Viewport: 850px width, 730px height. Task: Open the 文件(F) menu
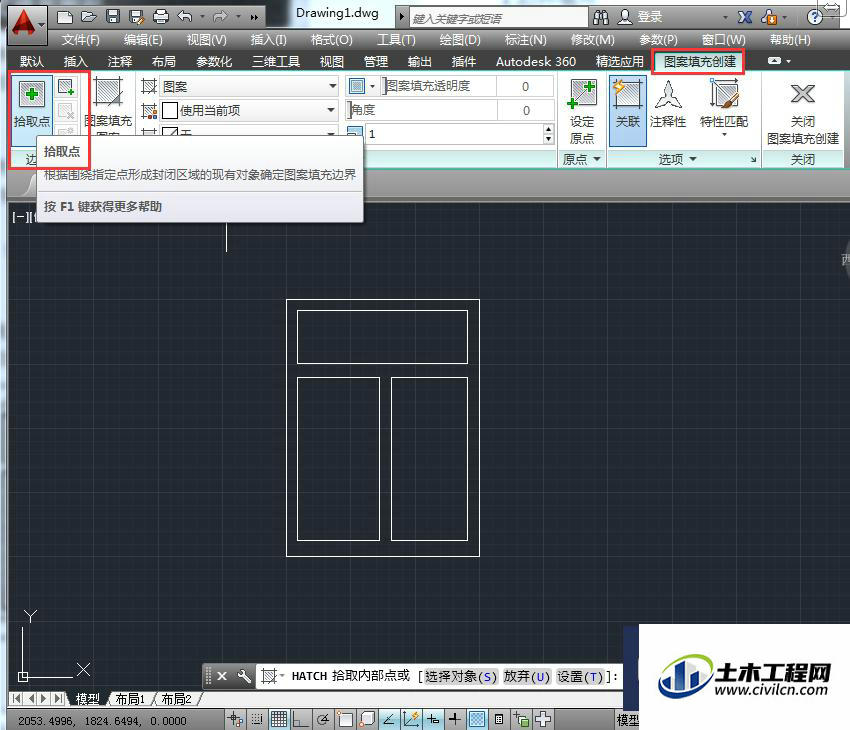click(80, 40)
